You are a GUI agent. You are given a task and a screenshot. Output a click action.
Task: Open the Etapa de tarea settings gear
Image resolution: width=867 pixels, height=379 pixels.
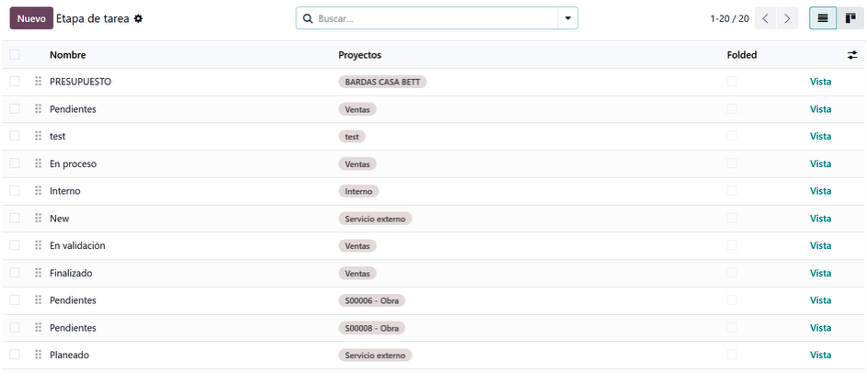click(x=138, y=18)
